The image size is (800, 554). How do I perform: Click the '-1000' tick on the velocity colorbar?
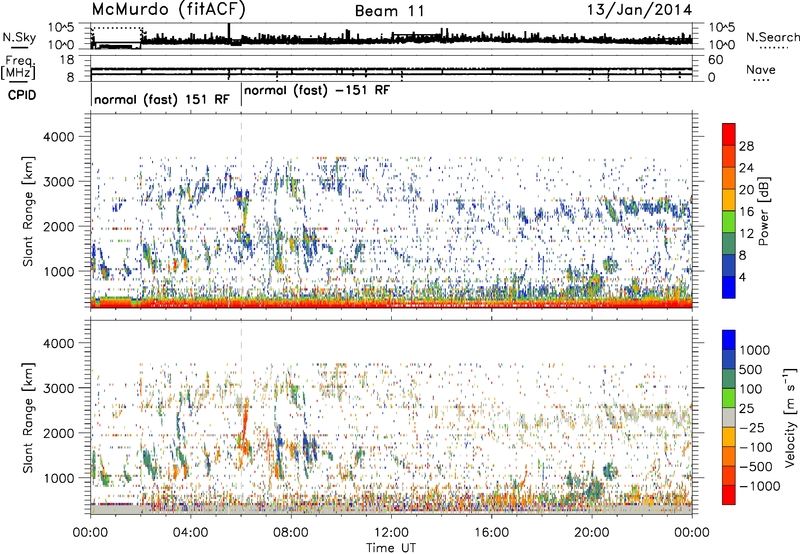760,486
